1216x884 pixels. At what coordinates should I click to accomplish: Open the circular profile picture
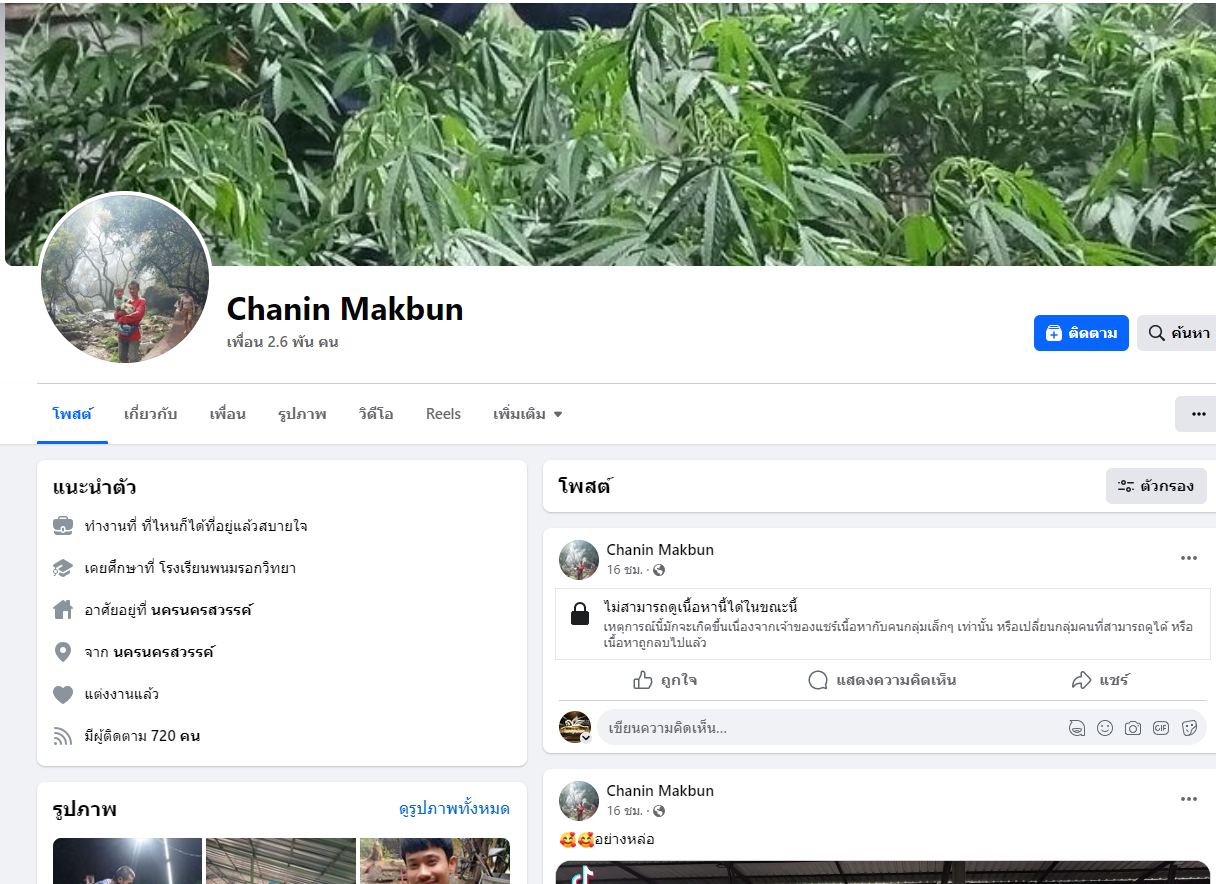click(125, 278)
